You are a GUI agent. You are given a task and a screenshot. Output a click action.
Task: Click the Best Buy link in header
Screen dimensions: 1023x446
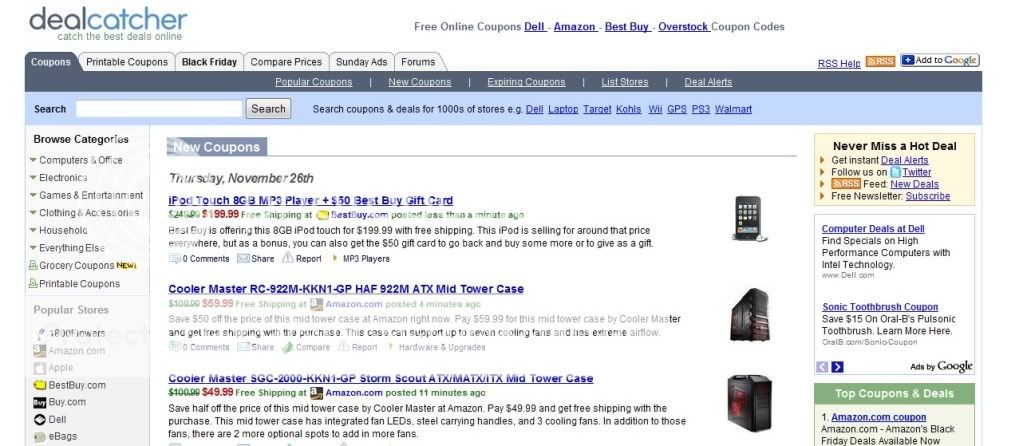[627, 27]
